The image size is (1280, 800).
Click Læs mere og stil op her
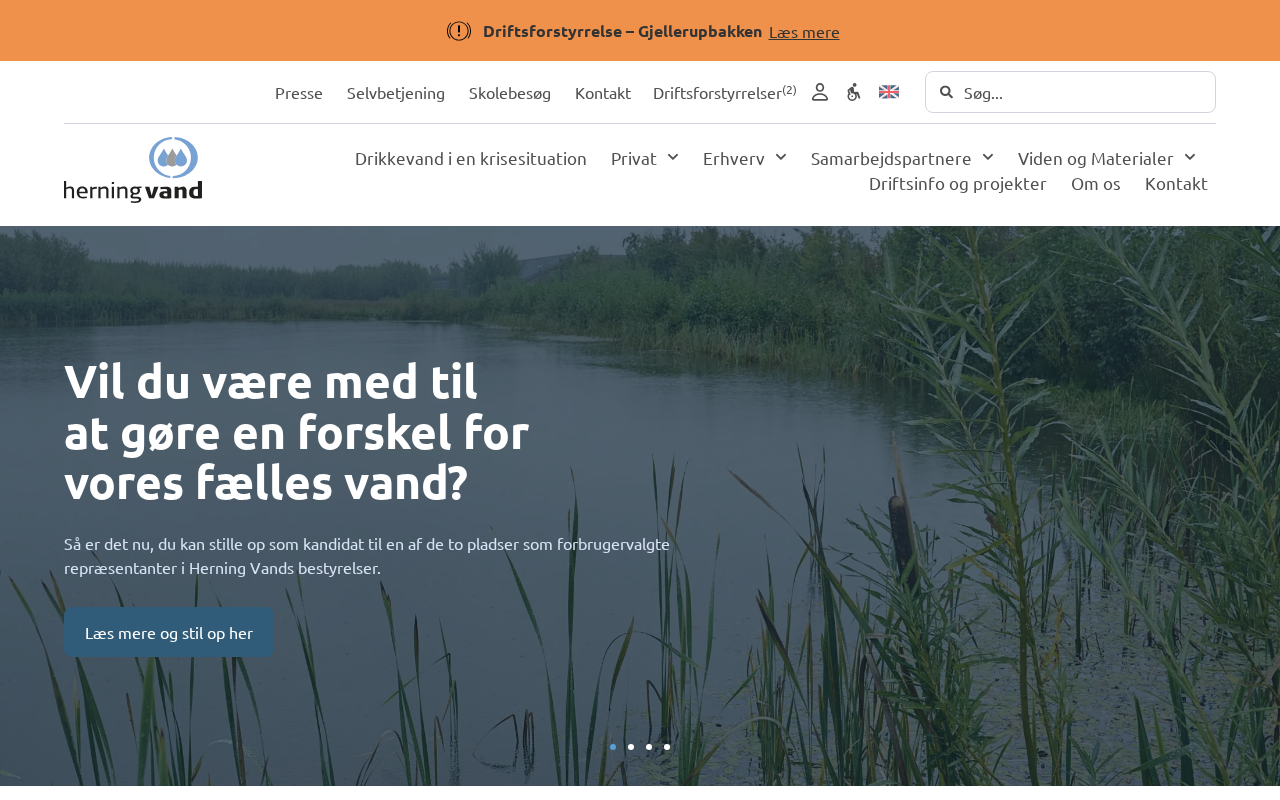coord(169,632)
